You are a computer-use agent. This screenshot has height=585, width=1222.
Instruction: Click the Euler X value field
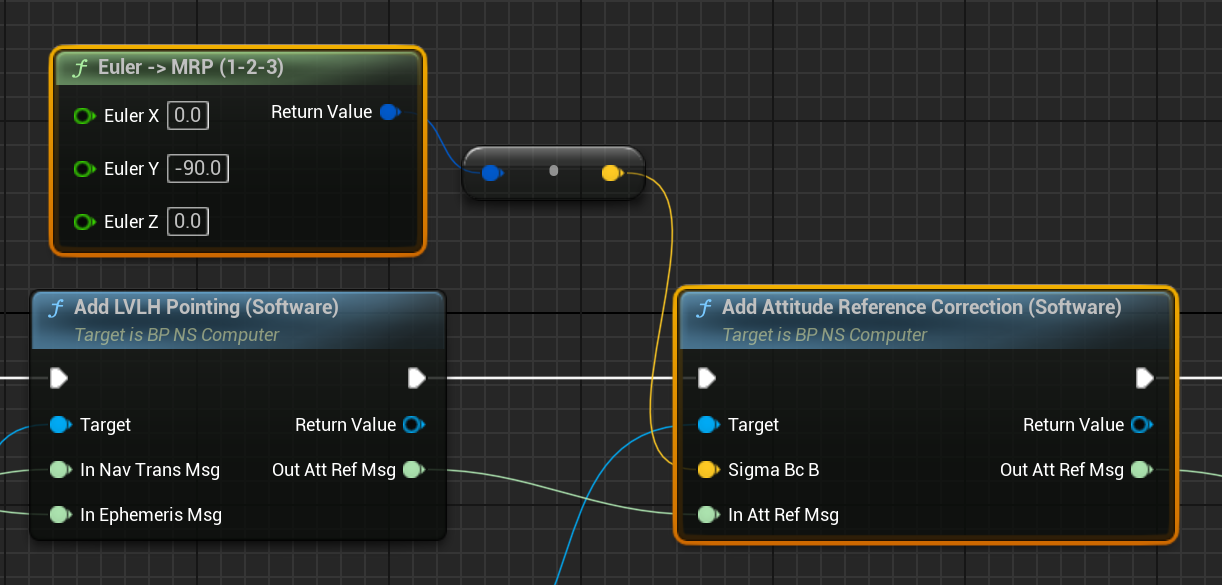(188, 116)
